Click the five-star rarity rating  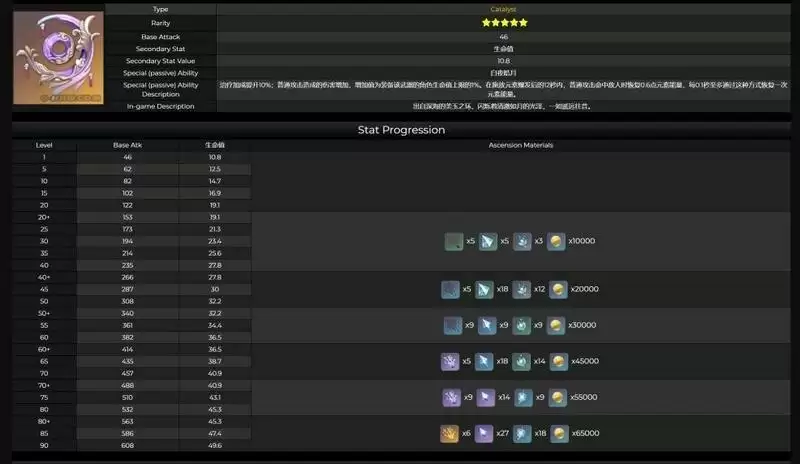tap(504, 22)
